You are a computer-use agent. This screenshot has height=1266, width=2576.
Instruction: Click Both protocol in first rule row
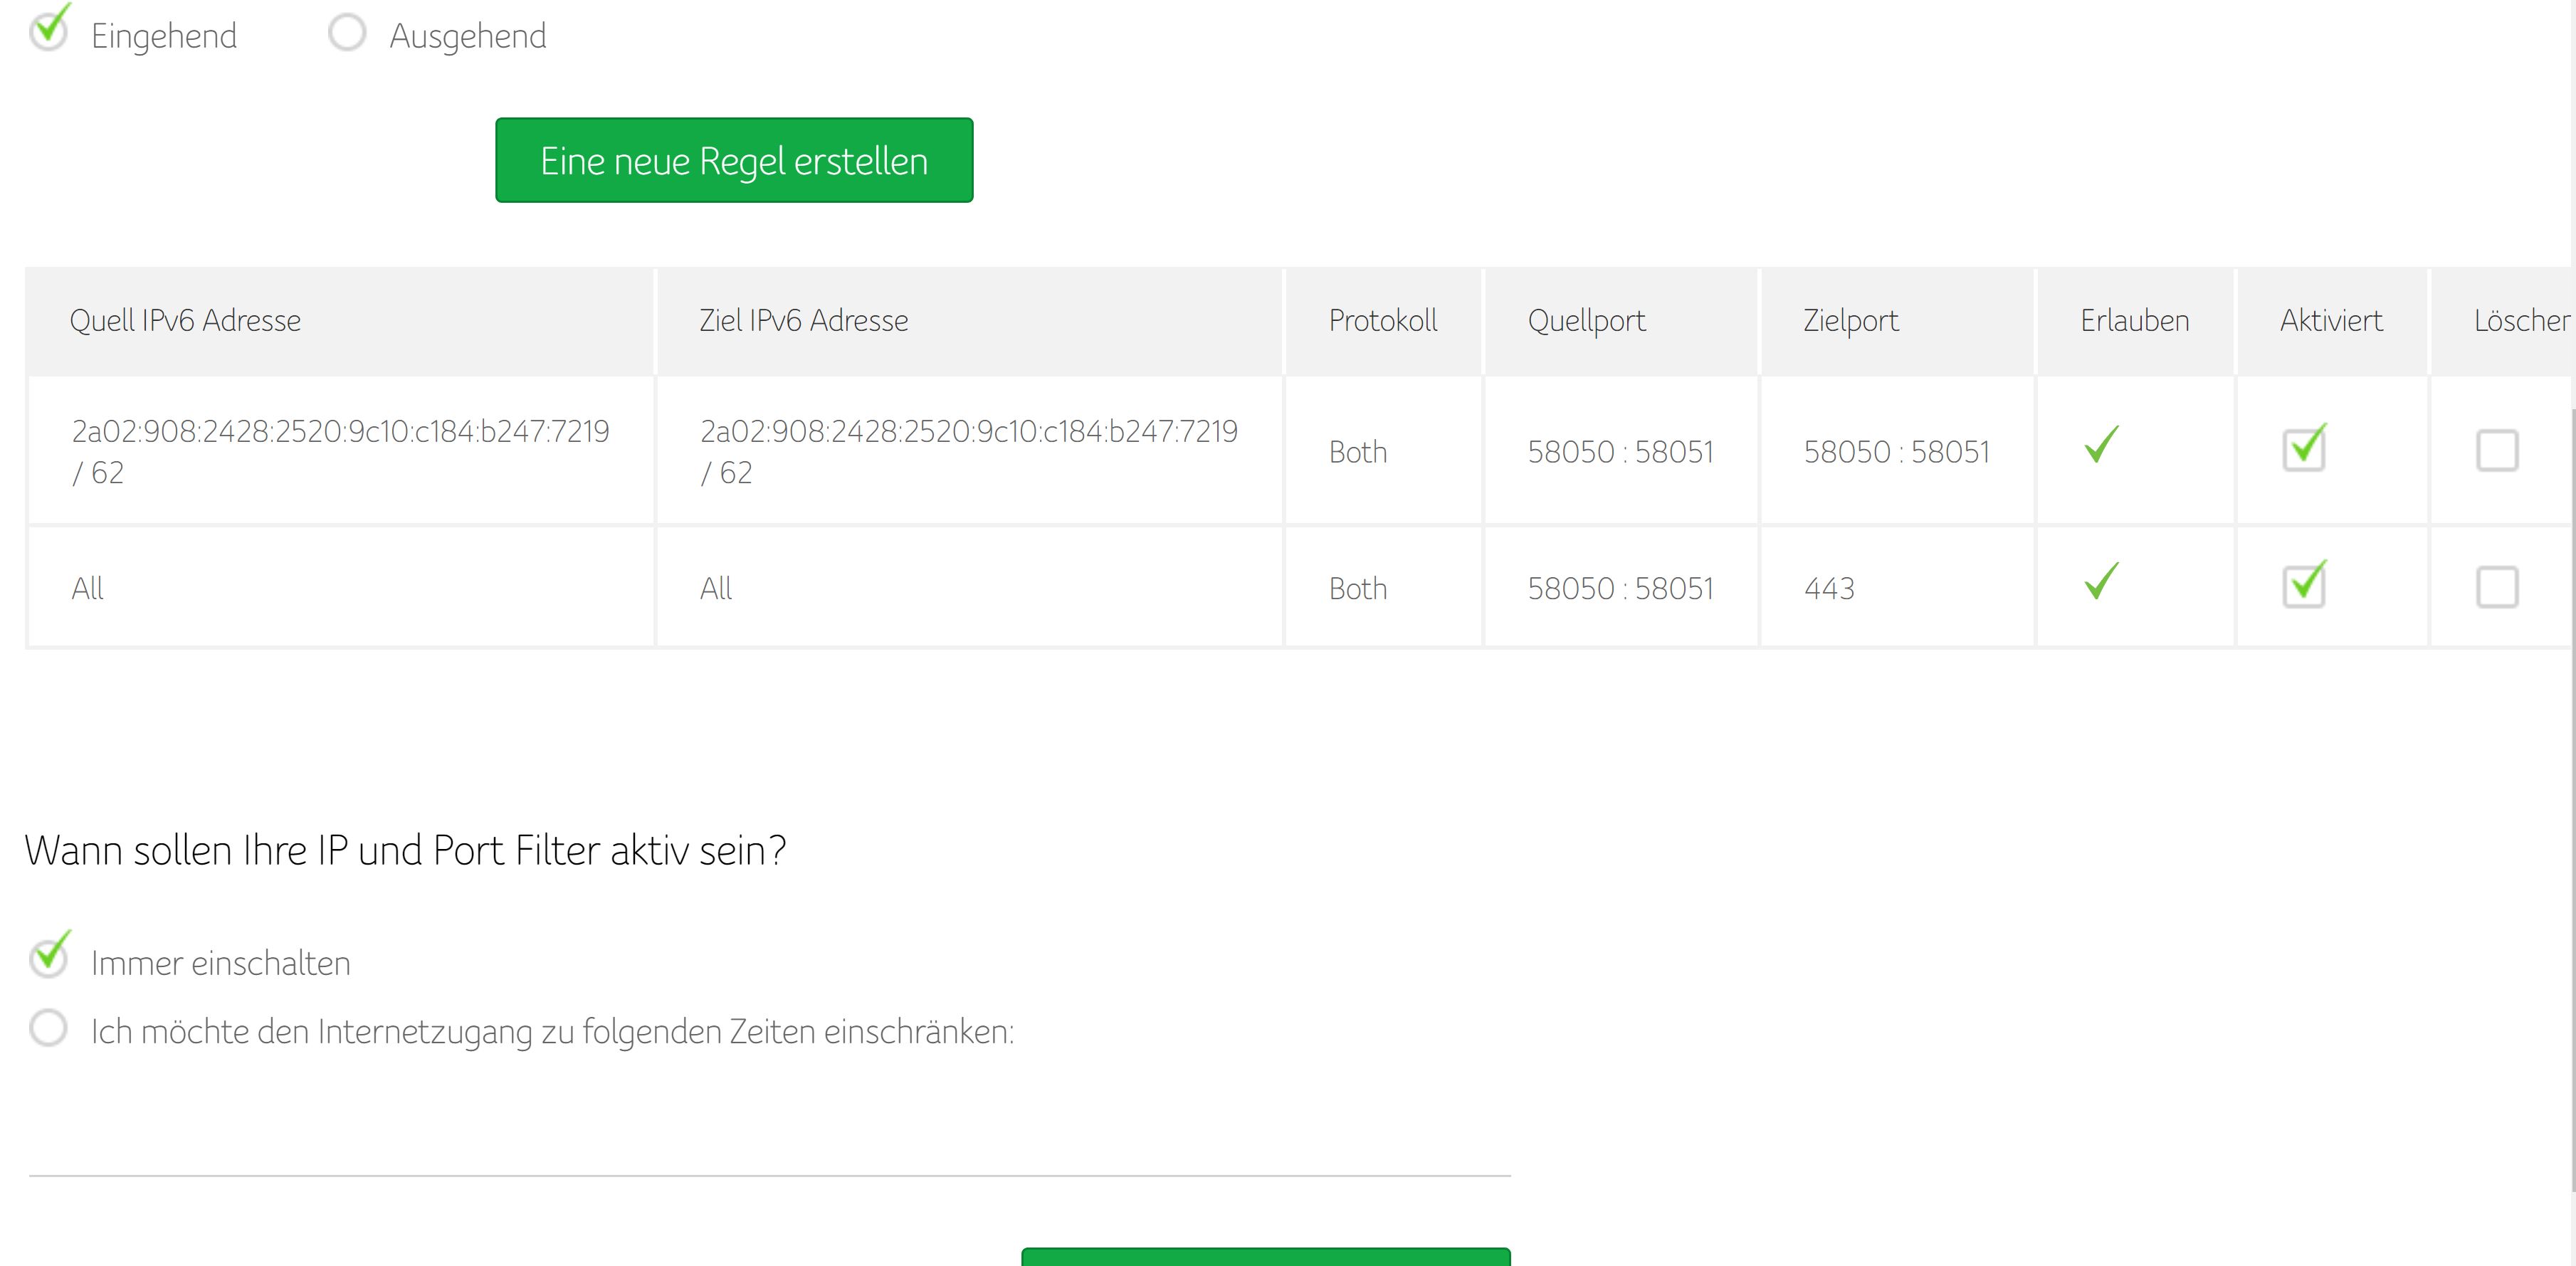(1358, 452)
